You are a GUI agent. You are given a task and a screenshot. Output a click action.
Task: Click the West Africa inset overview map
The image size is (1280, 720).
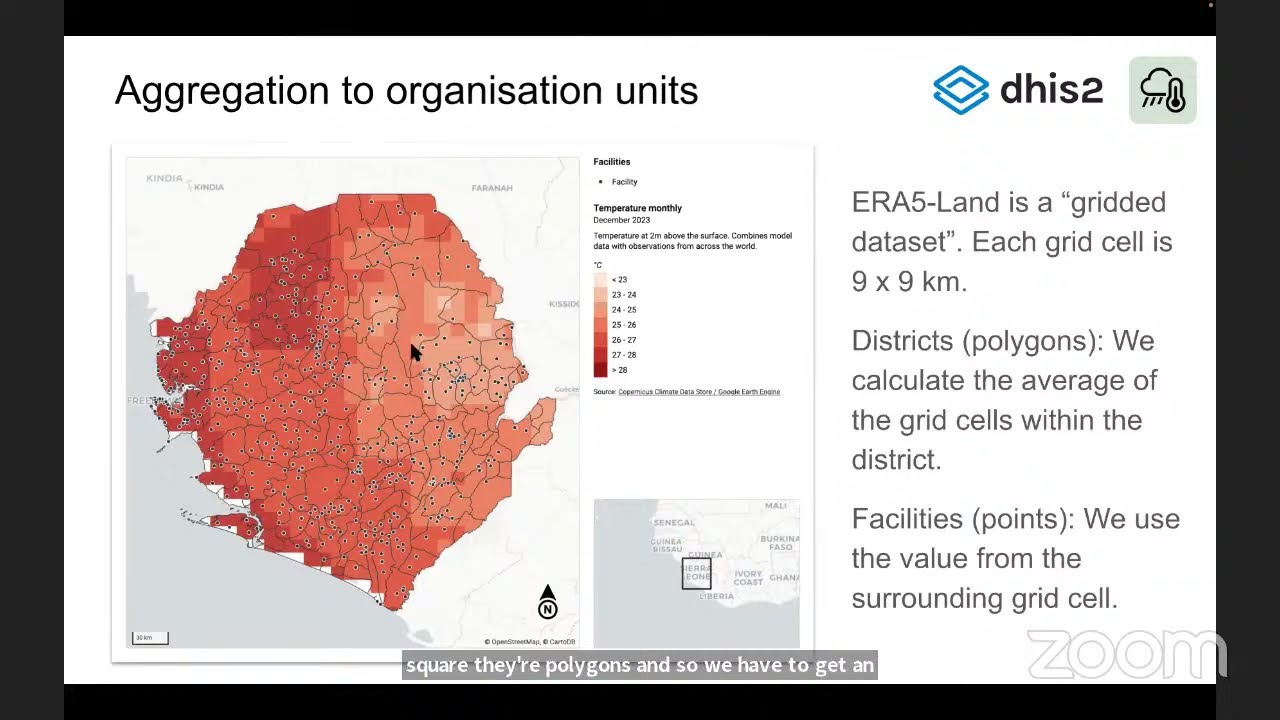(696, 573)
